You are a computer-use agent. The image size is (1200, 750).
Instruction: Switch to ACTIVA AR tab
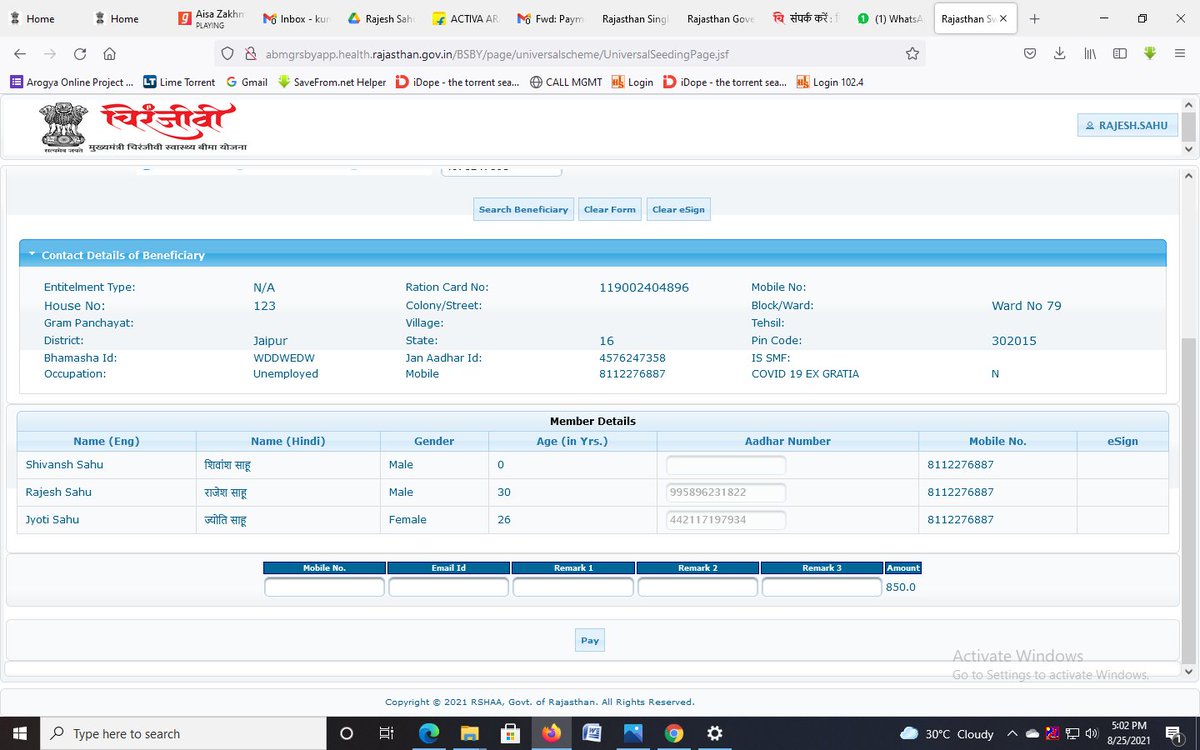click(465, 18)
